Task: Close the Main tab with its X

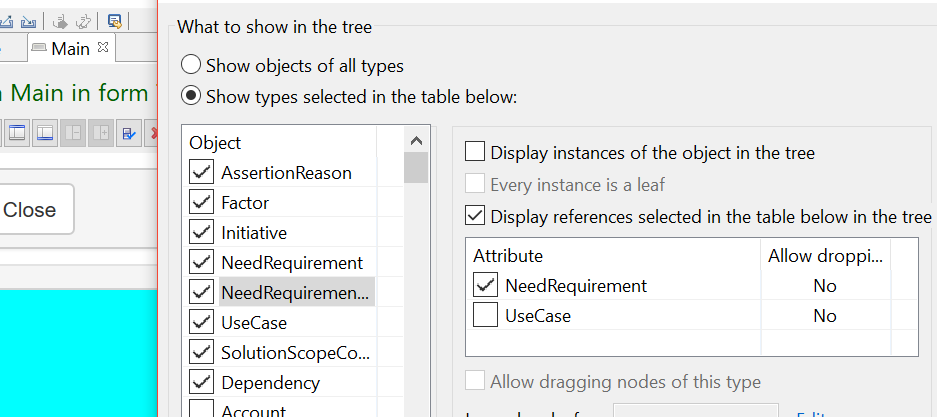Action: tap(103, 47)
